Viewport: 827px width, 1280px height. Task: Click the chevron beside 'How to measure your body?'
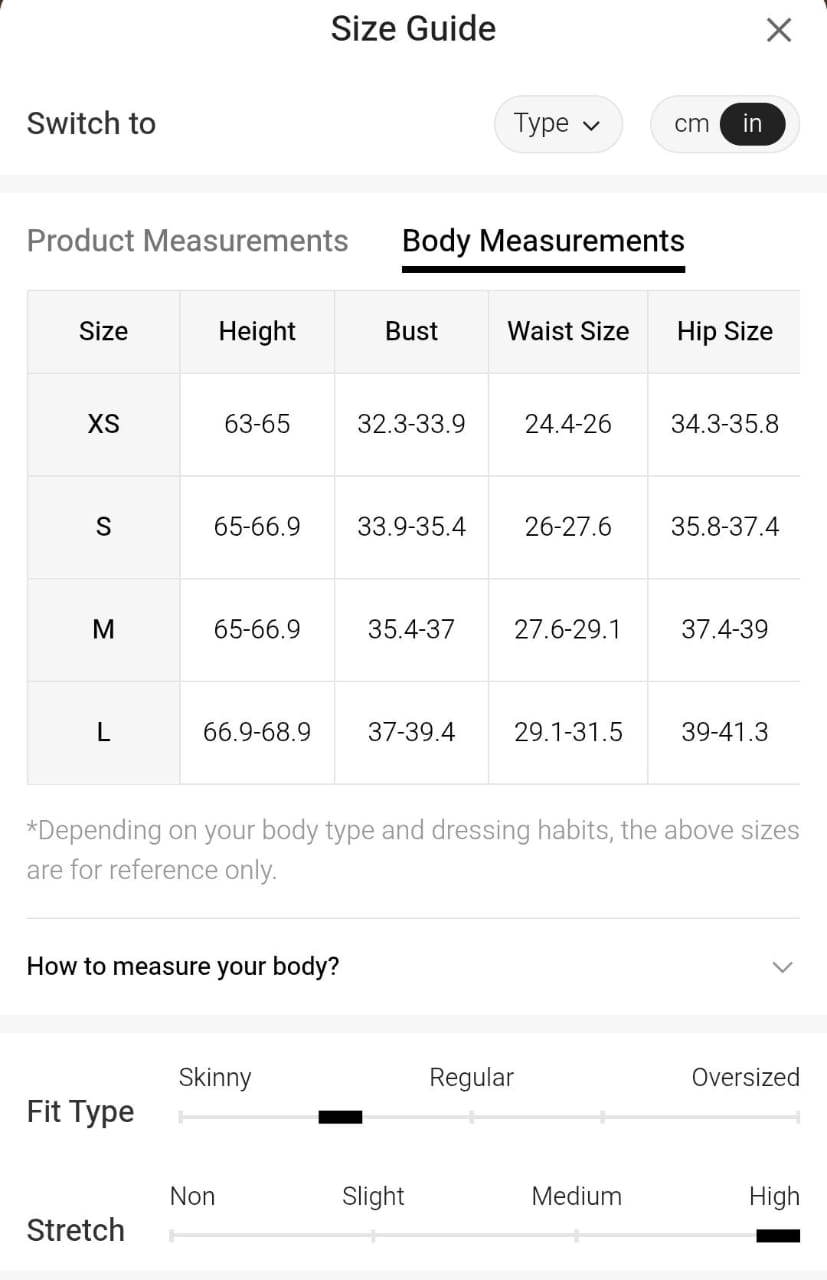pyautogui.click(x=782, y=967)
